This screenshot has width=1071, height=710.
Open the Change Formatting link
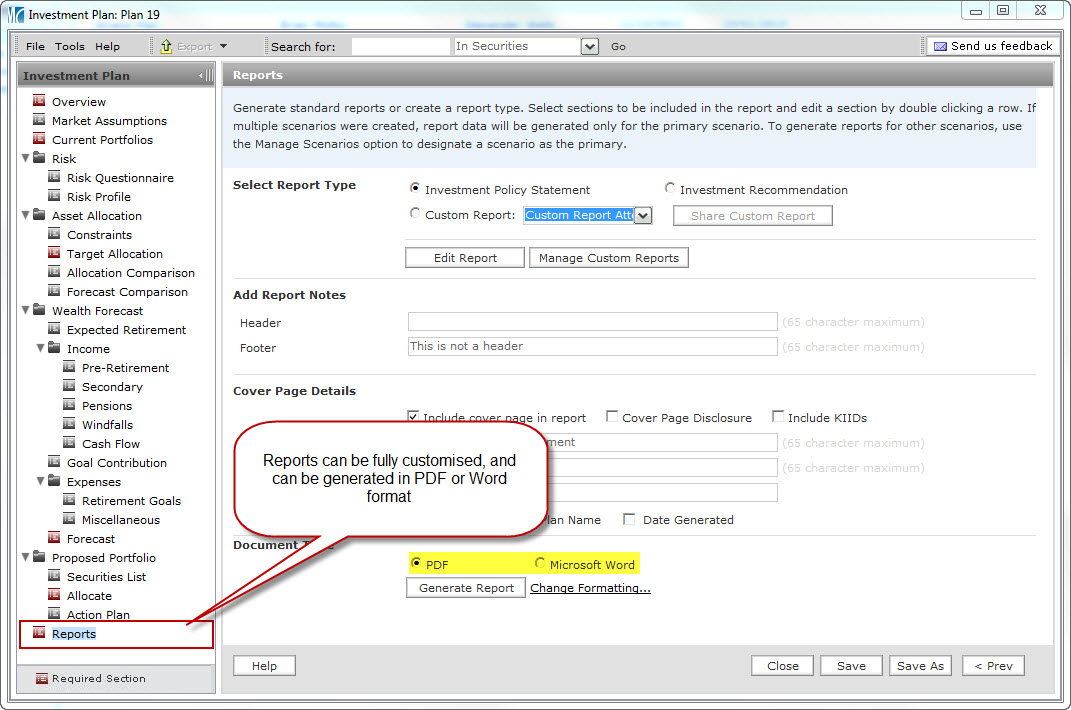[x=590, y=588]
